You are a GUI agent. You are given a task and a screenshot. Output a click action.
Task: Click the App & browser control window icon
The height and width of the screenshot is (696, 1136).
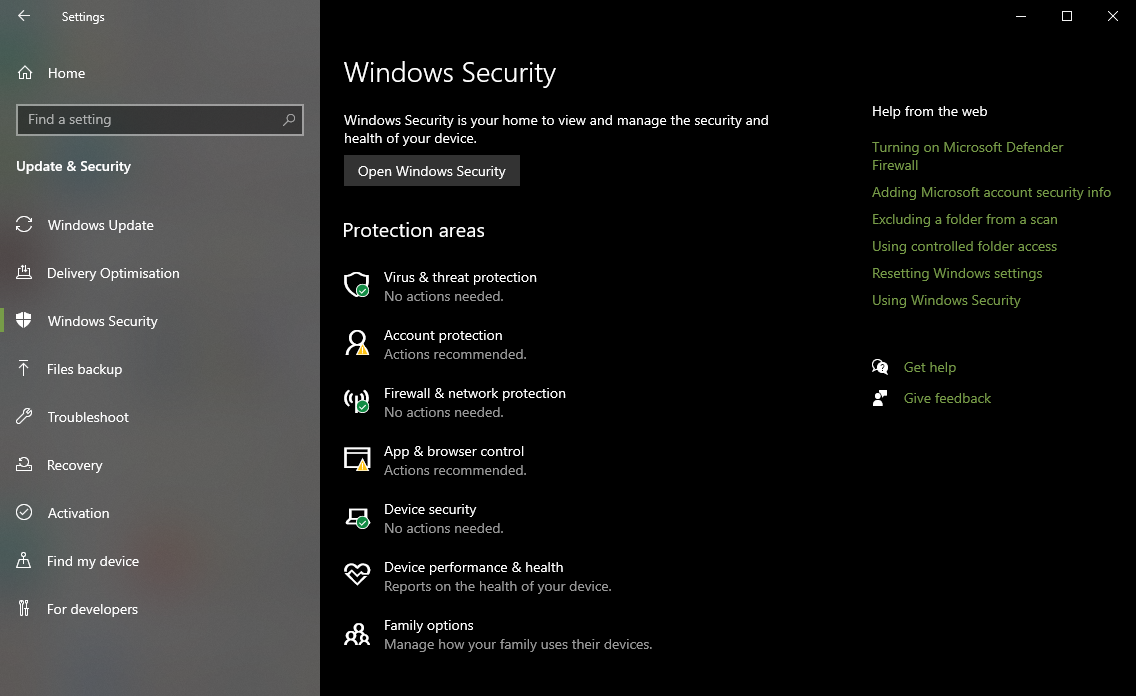point(356,459)
